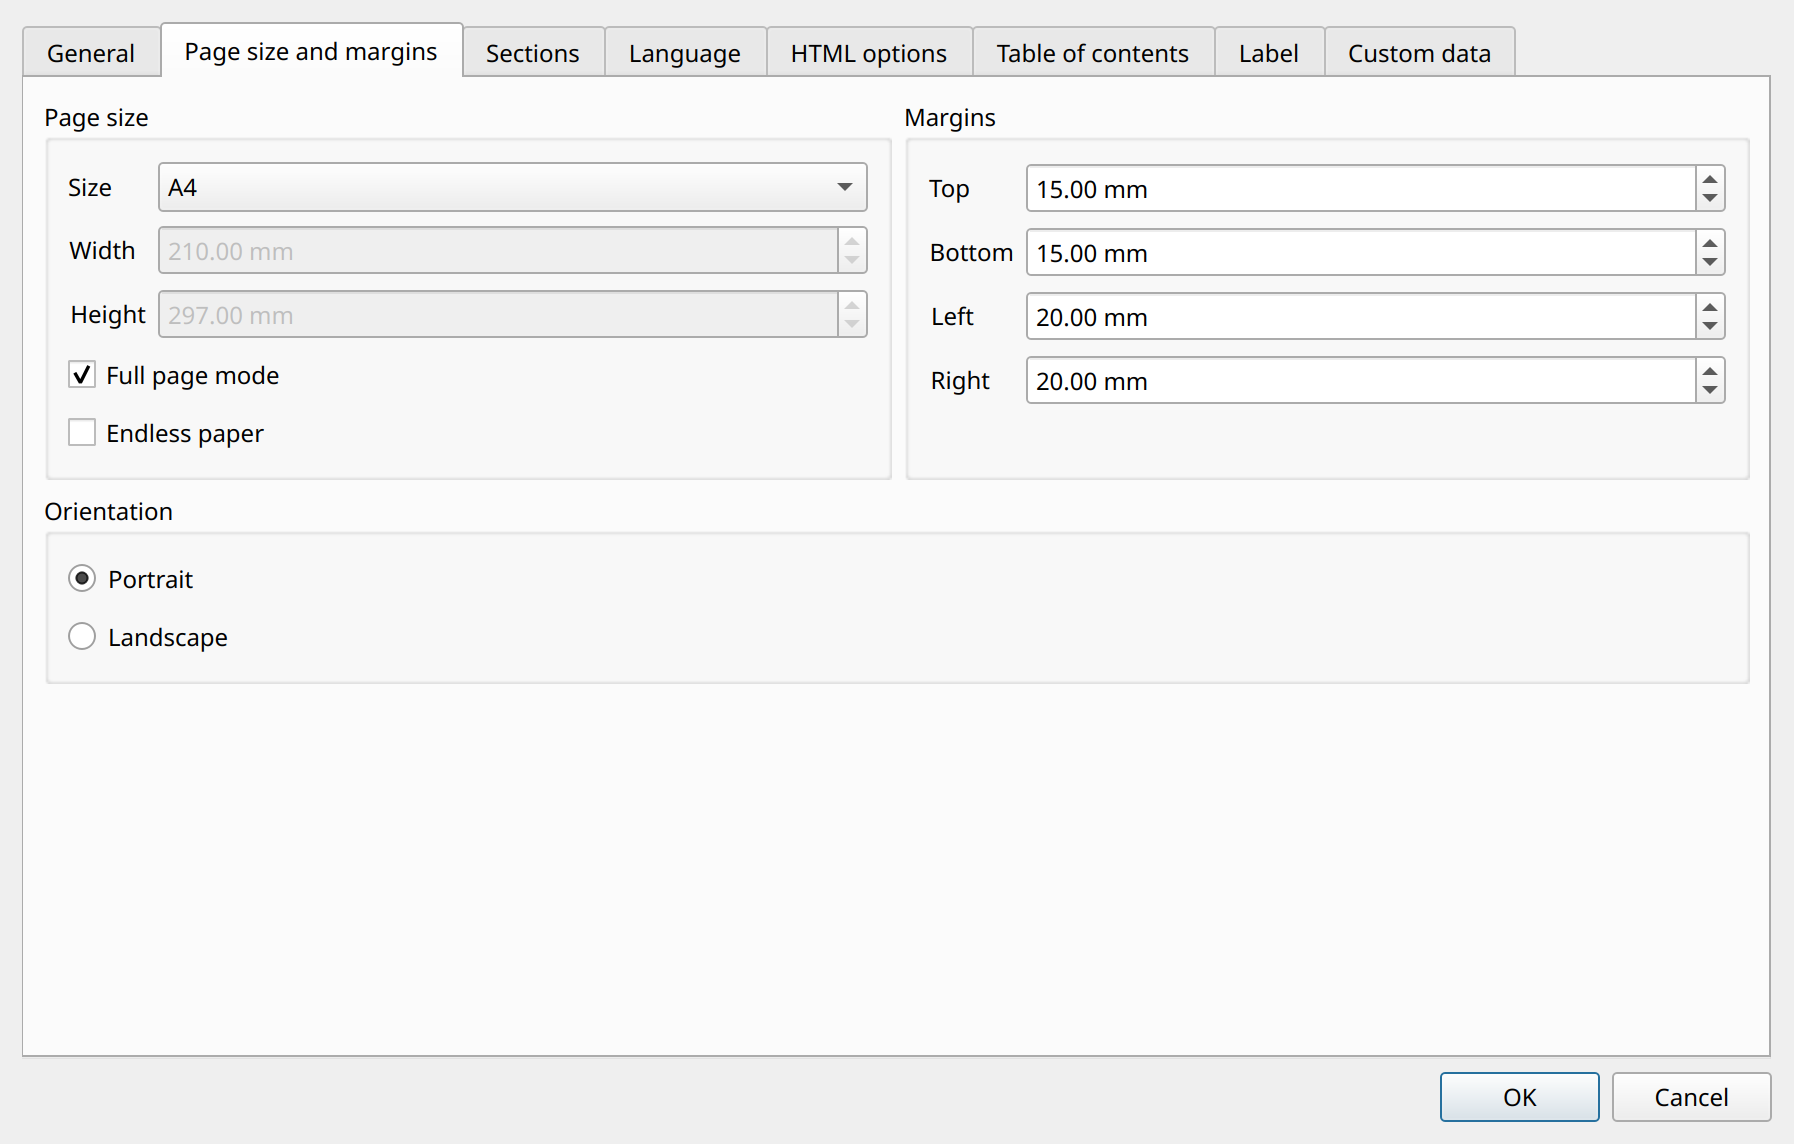1794x1144 pixels.
Task: Click the Cancel button
Action: (1691, 1097)
